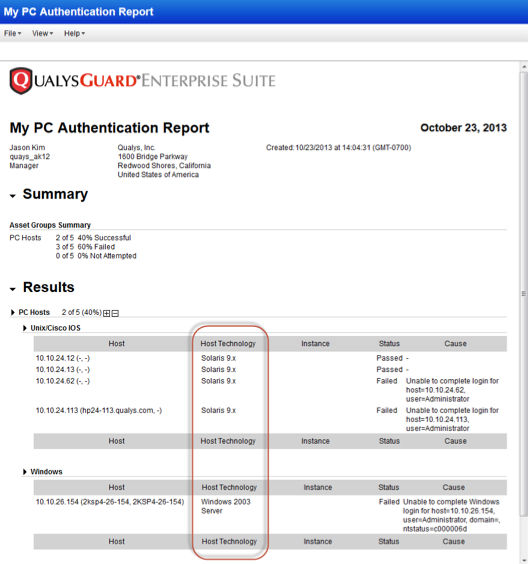Select host 10.10.24.12 (-, -)
This screenshot has height=564, width=528.
[x=63, y=358]
